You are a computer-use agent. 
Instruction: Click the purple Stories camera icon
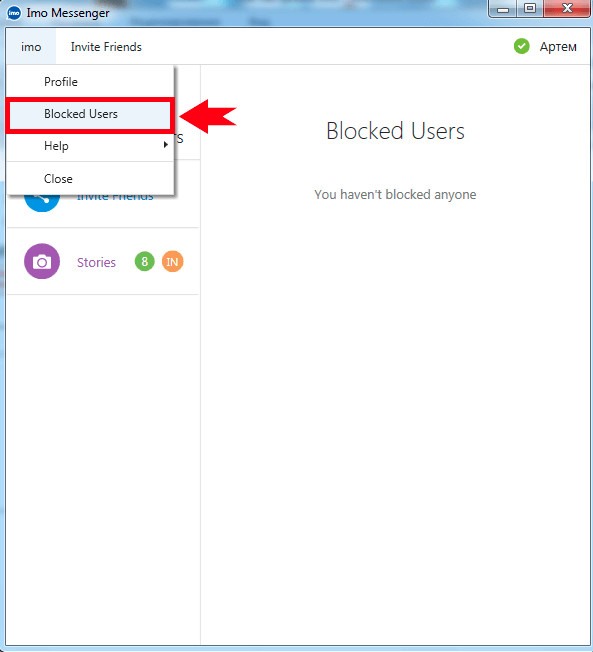(42, 262)
